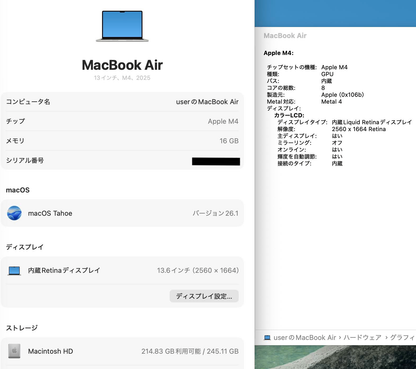This screenshot has width=416, height=369.
Task: Click the 'Apple M4:' heading in System Information
Action: pos(278,53)
